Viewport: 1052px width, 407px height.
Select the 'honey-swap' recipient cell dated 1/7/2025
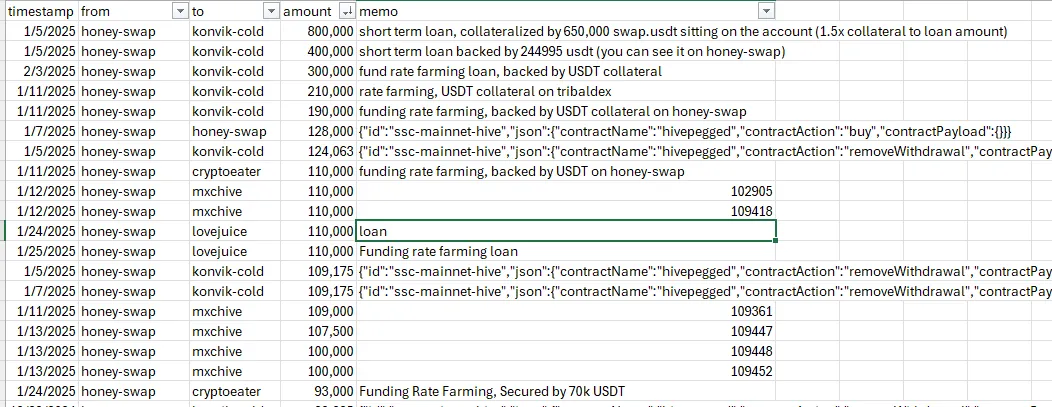pyautogui.click(x=235, y=131)
